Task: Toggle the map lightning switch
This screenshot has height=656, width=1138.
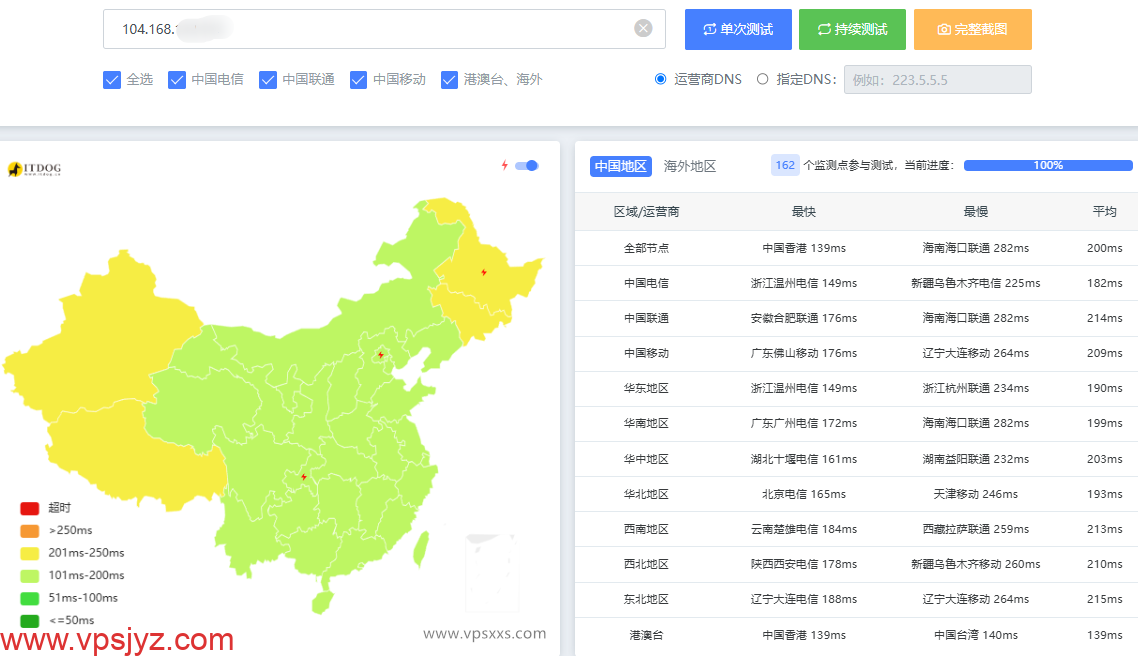Action: pos(527,166)
